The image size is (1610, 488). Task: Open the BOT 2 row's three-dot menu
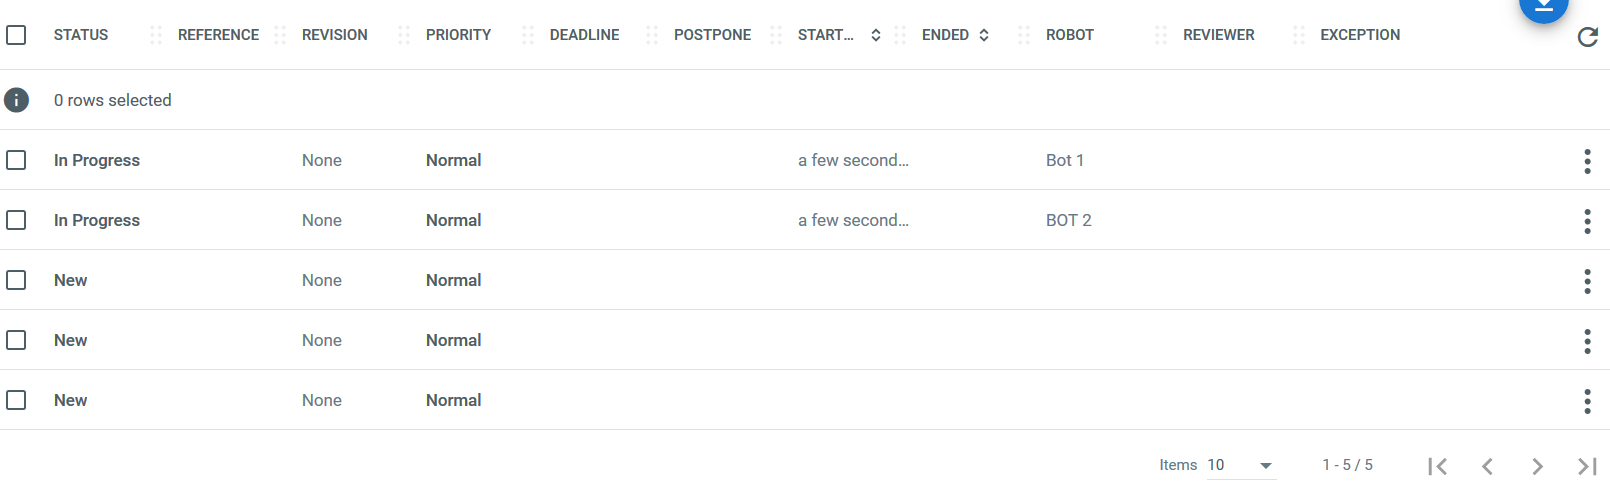1587,221
